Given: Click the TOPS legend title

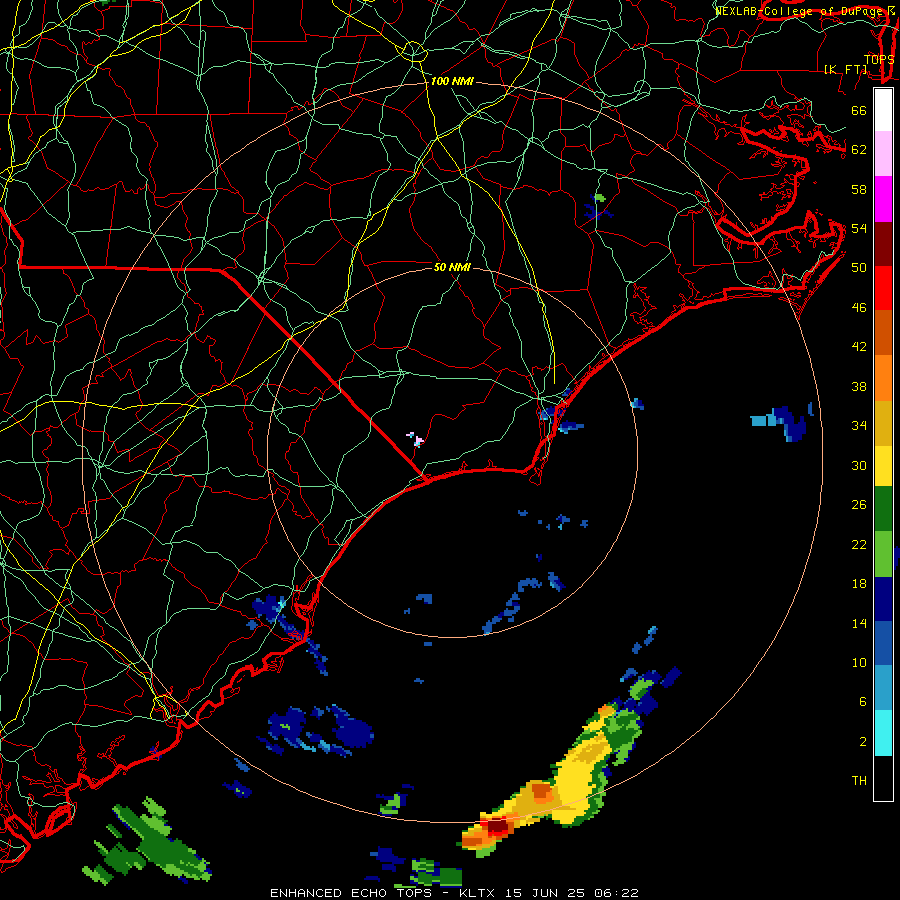Looking at the screenshot, I should [879, 59].
